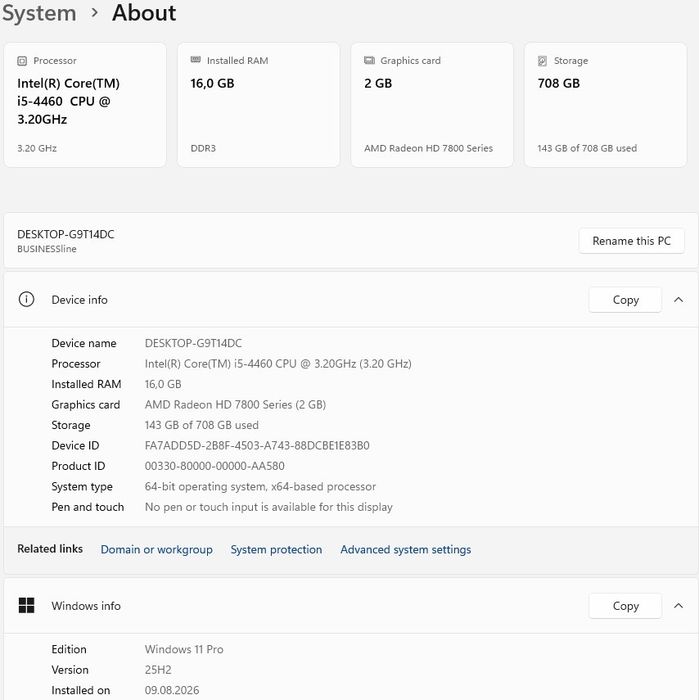The width and height of the screenshot is (699, 700).
Task: Select the 2 GB Graphics card summary card
Action: [x=432, y=105]
